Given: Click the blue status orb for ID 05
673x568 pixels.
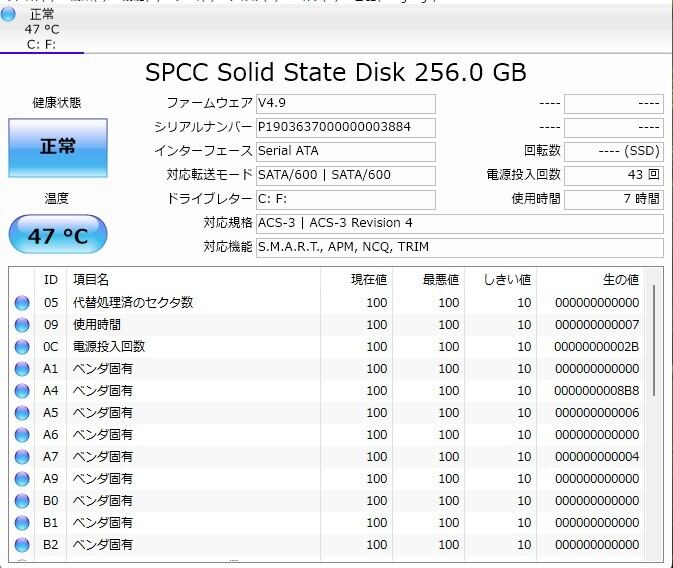Looking at the screenshot, I should [22, 303].
